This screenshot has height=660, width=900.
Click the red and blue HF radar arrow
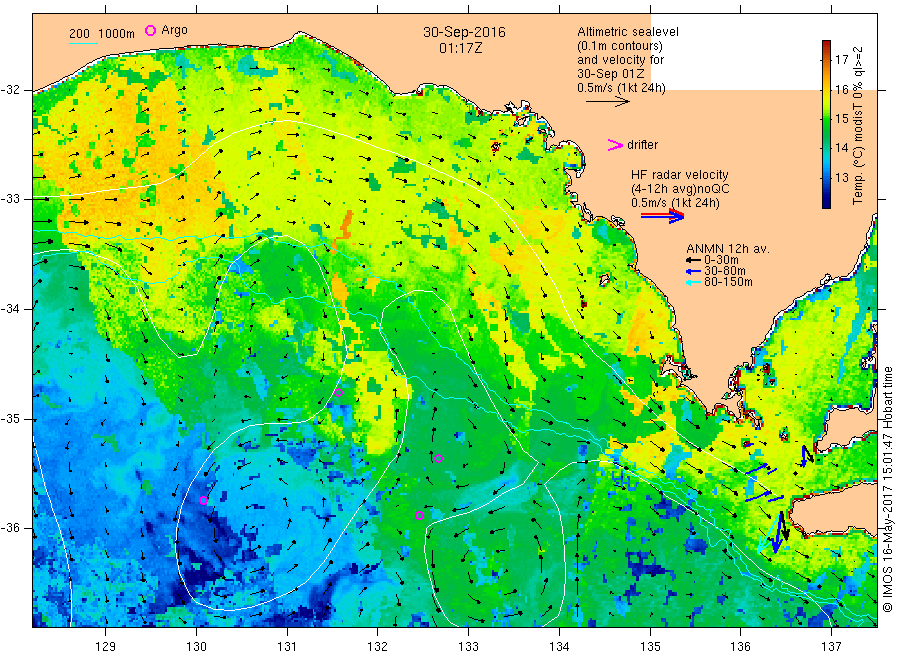[662, 216]
